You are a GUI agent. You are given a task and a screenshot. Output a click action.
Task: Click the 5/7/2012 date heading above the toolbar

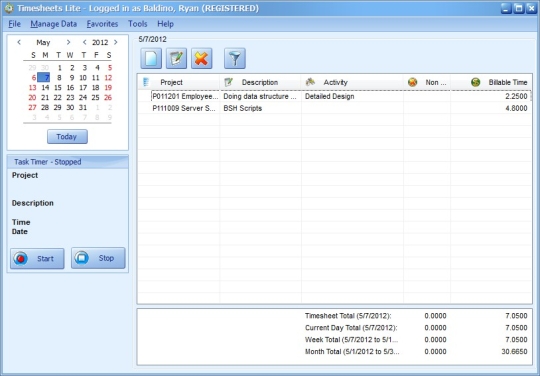pyautogui.click(x=152, y=39)
